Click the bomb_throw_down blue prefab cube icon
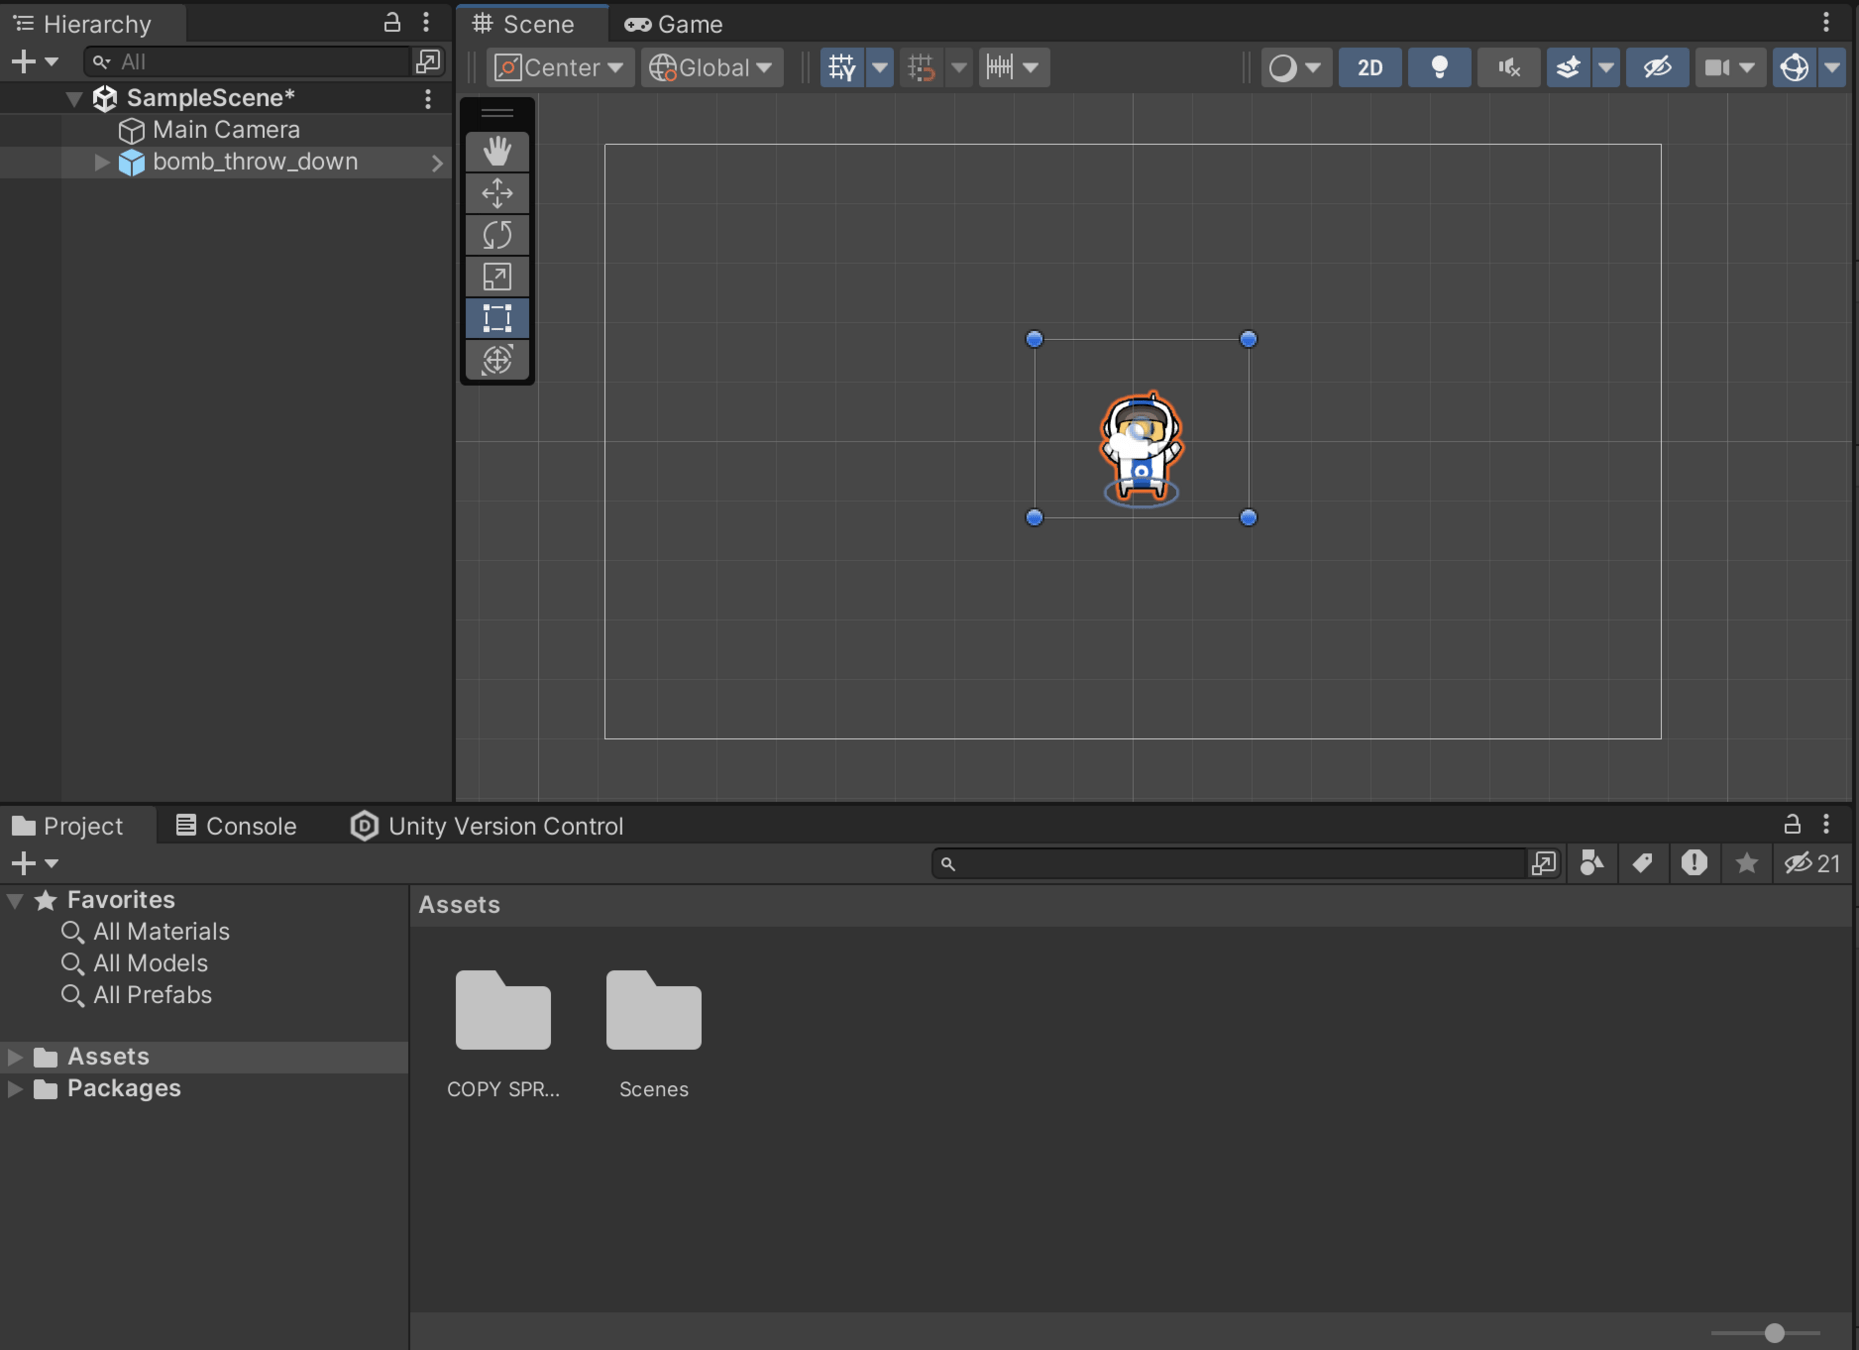Screen dimensions: 1859x1350 point(131,162)
